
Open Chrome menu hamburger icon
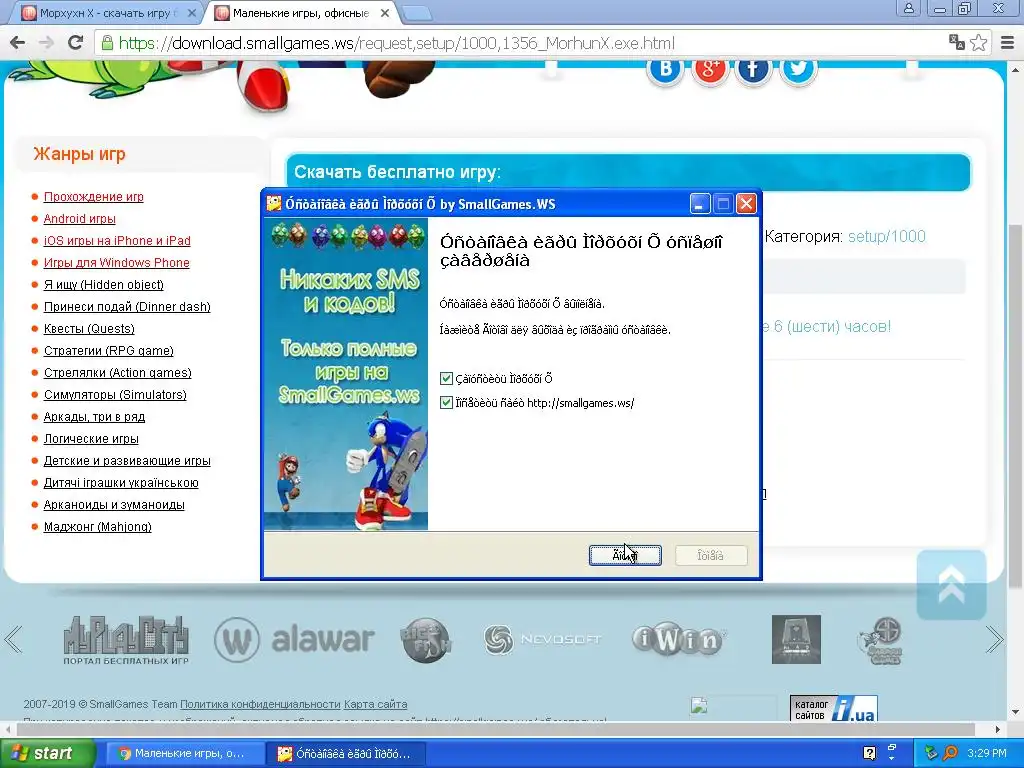point(1008,43)
